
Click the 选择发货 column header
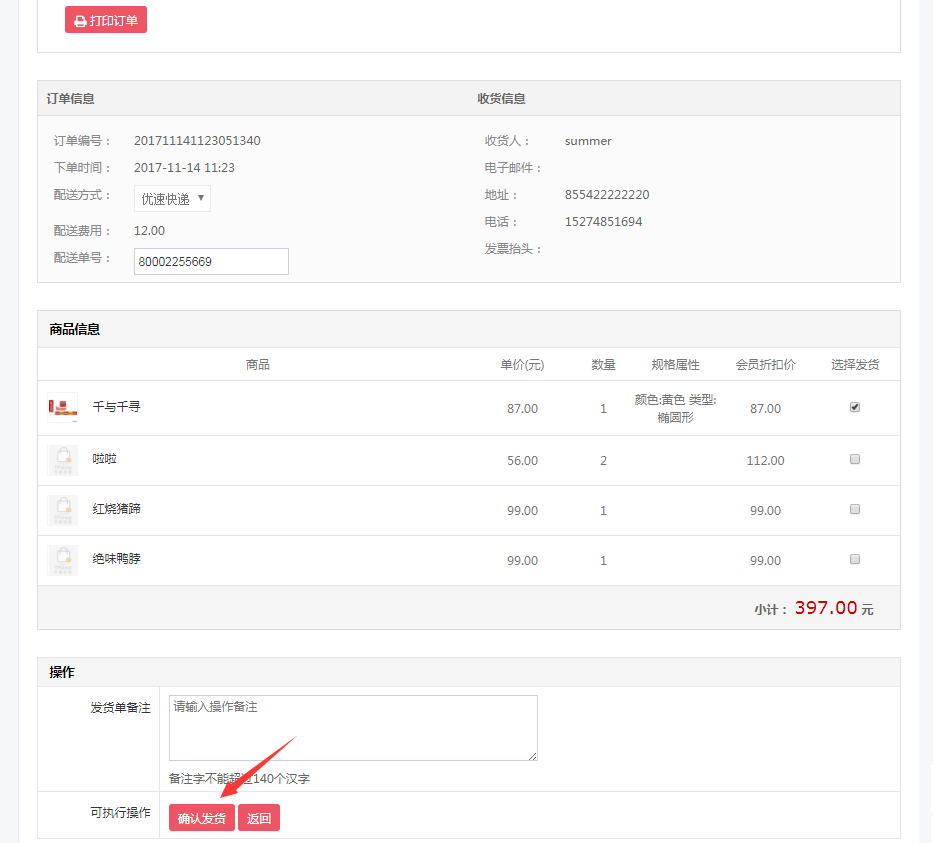point(855,365)
